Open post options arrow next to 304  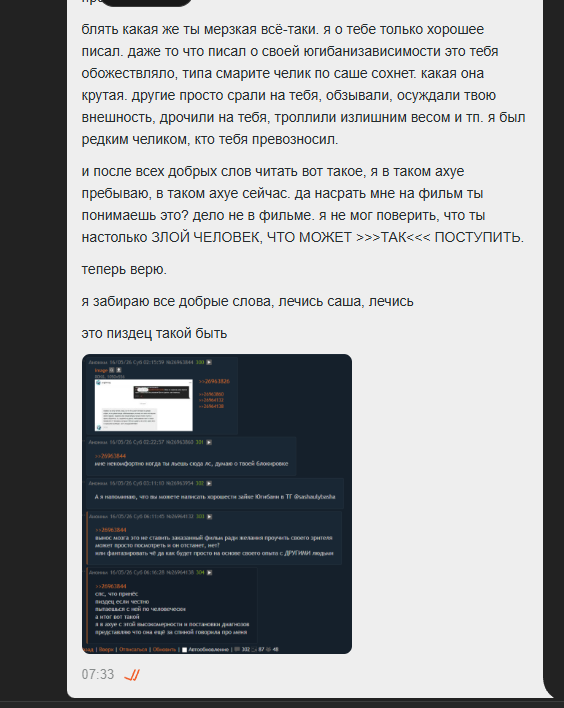point(209,573)
